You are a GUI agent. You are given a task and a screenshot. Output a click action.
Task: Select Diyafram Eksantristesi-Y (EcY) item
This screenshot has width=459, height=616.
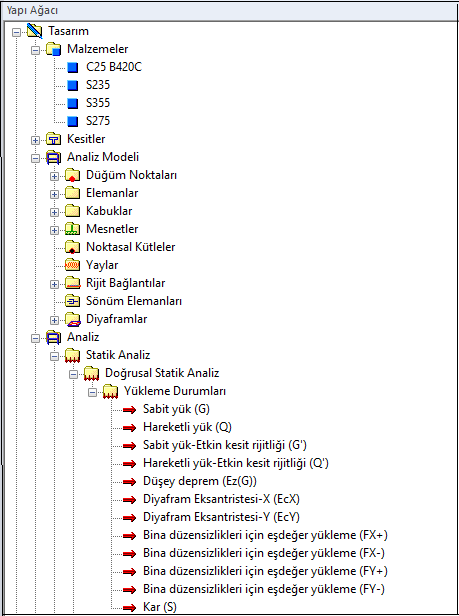click(221, 517)
